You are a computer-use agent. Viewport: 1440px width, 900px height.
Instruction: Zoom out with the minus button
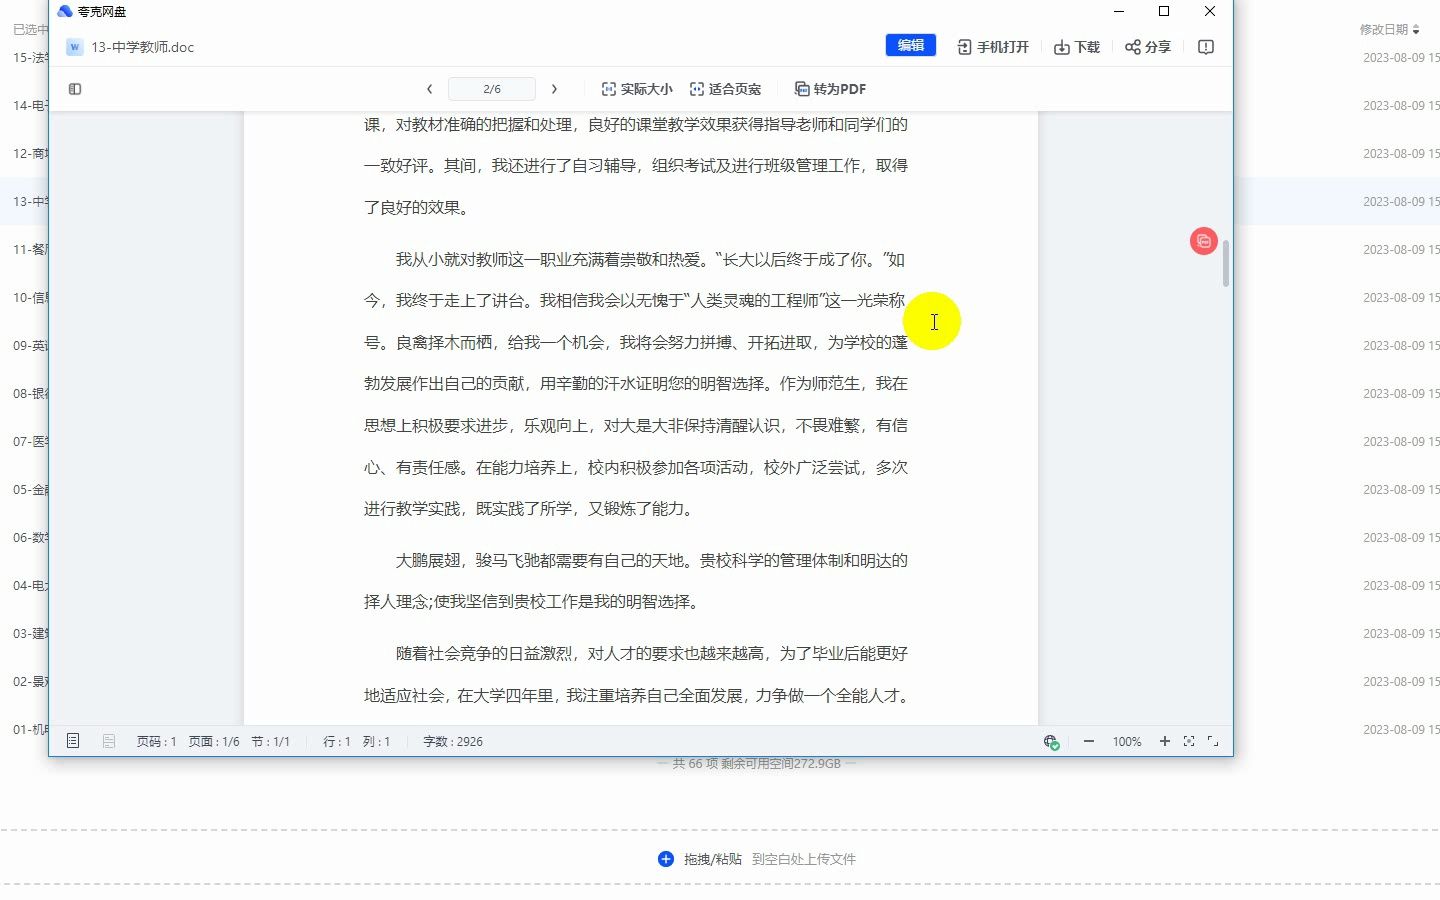[1089, 741]
